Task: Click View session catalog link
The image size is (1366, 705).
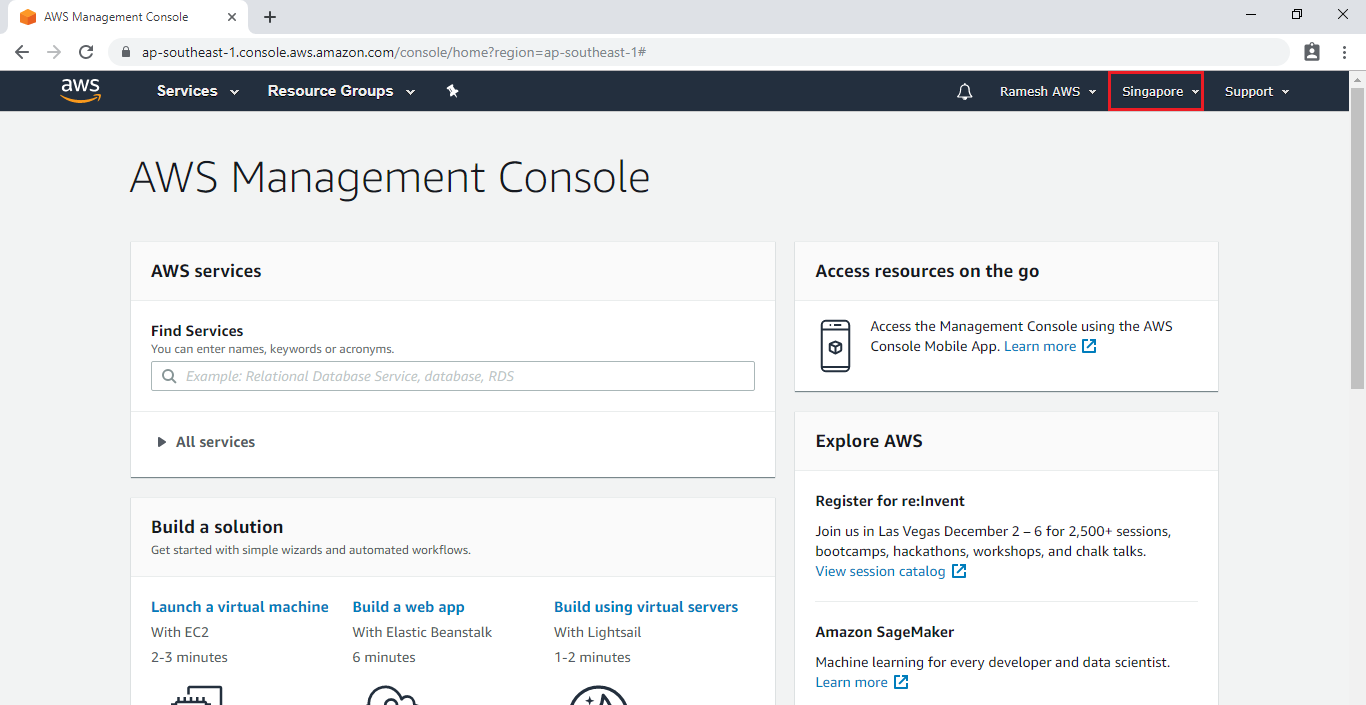Action: [x=880, y=572]
